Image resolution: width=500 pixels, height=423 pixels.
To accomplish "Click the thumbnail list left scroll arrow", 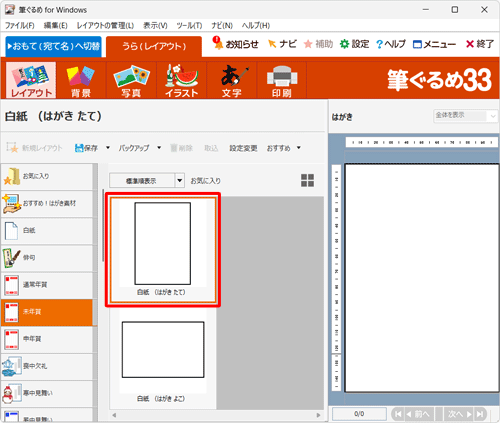I will point(114,415).
